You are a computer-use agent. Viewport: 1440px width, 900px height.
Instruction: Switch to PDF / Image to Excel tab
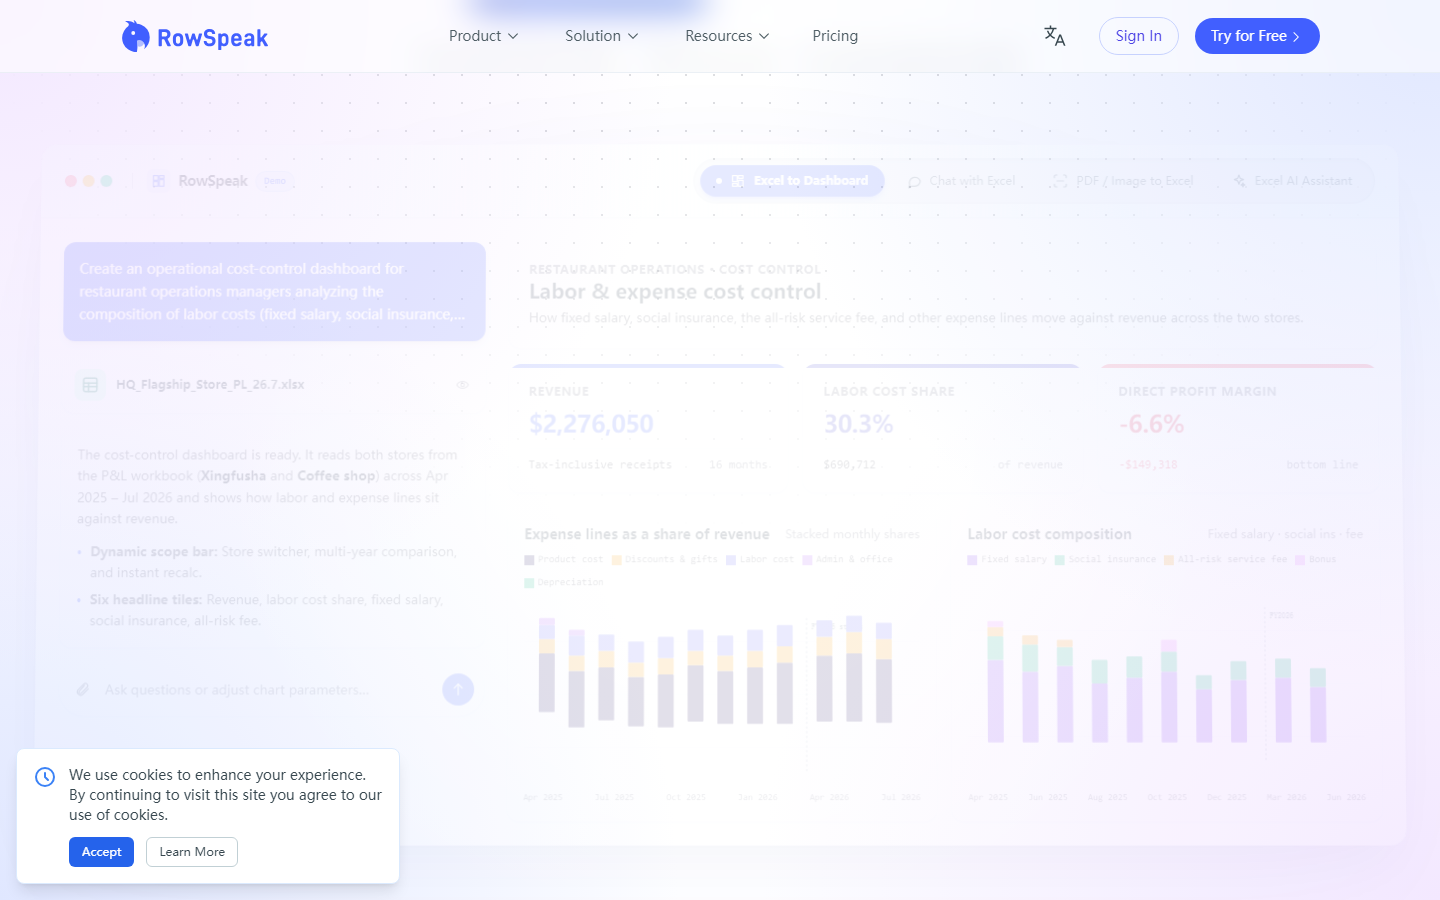coord(1122,181)
